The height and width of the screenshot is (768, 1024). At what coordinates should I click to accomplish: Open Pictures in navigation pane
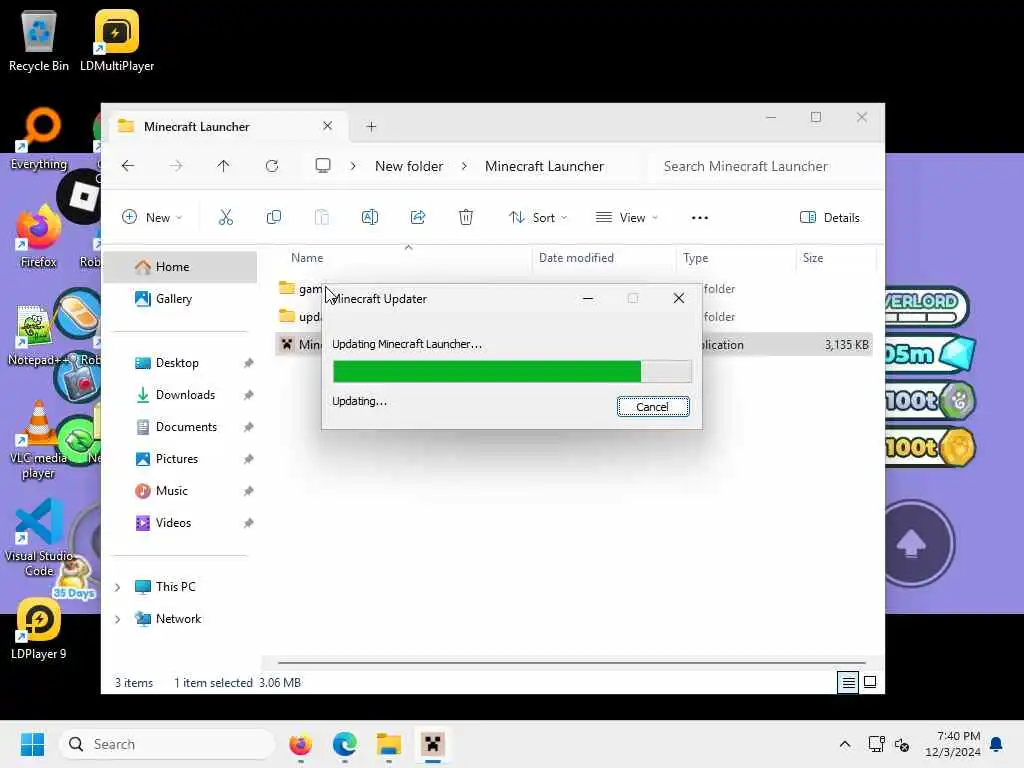point(180,458)
